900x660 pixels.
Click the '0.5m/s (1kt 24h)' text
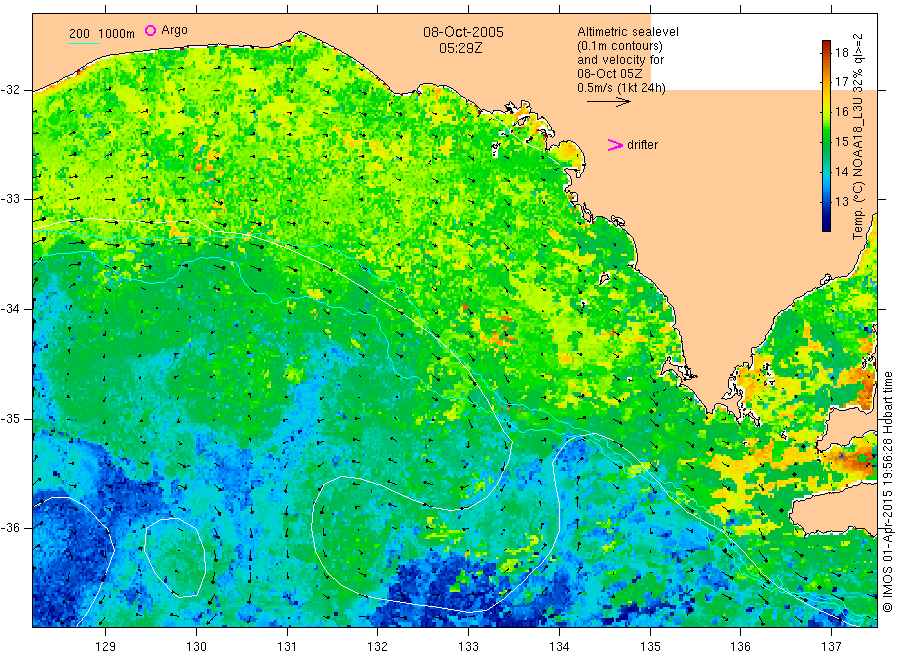(621, 88)
